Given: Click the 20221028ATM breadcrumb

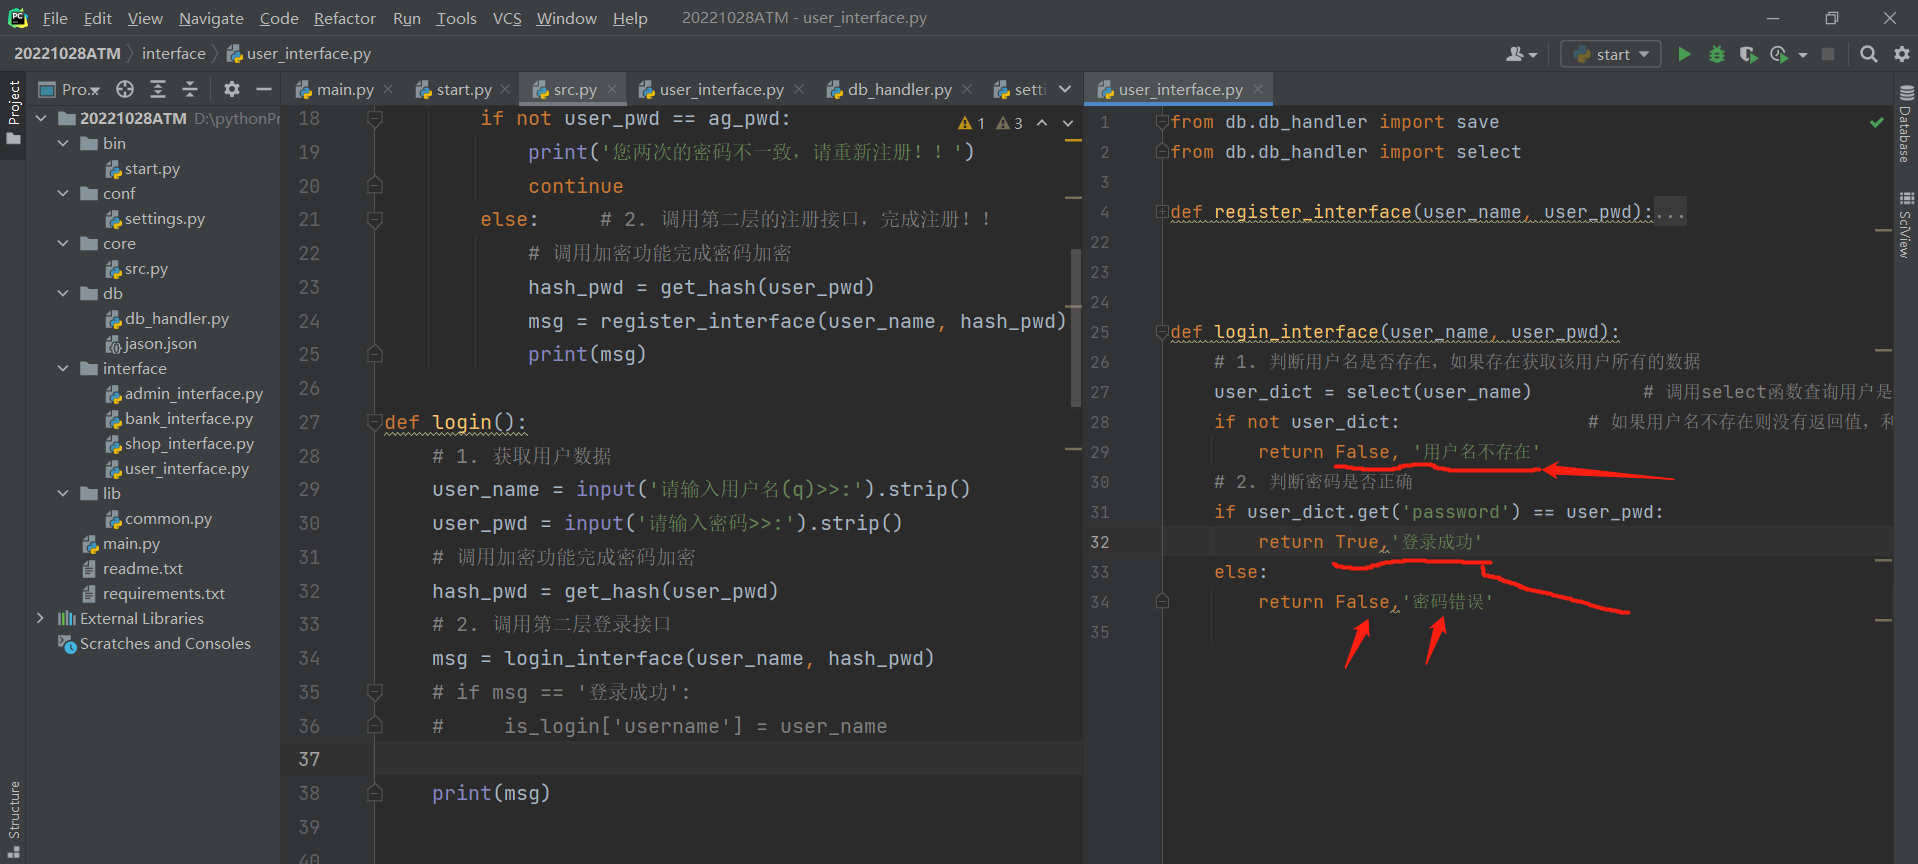Looking at the screenshot, I should pyautogui.click(x=67, y=53).
